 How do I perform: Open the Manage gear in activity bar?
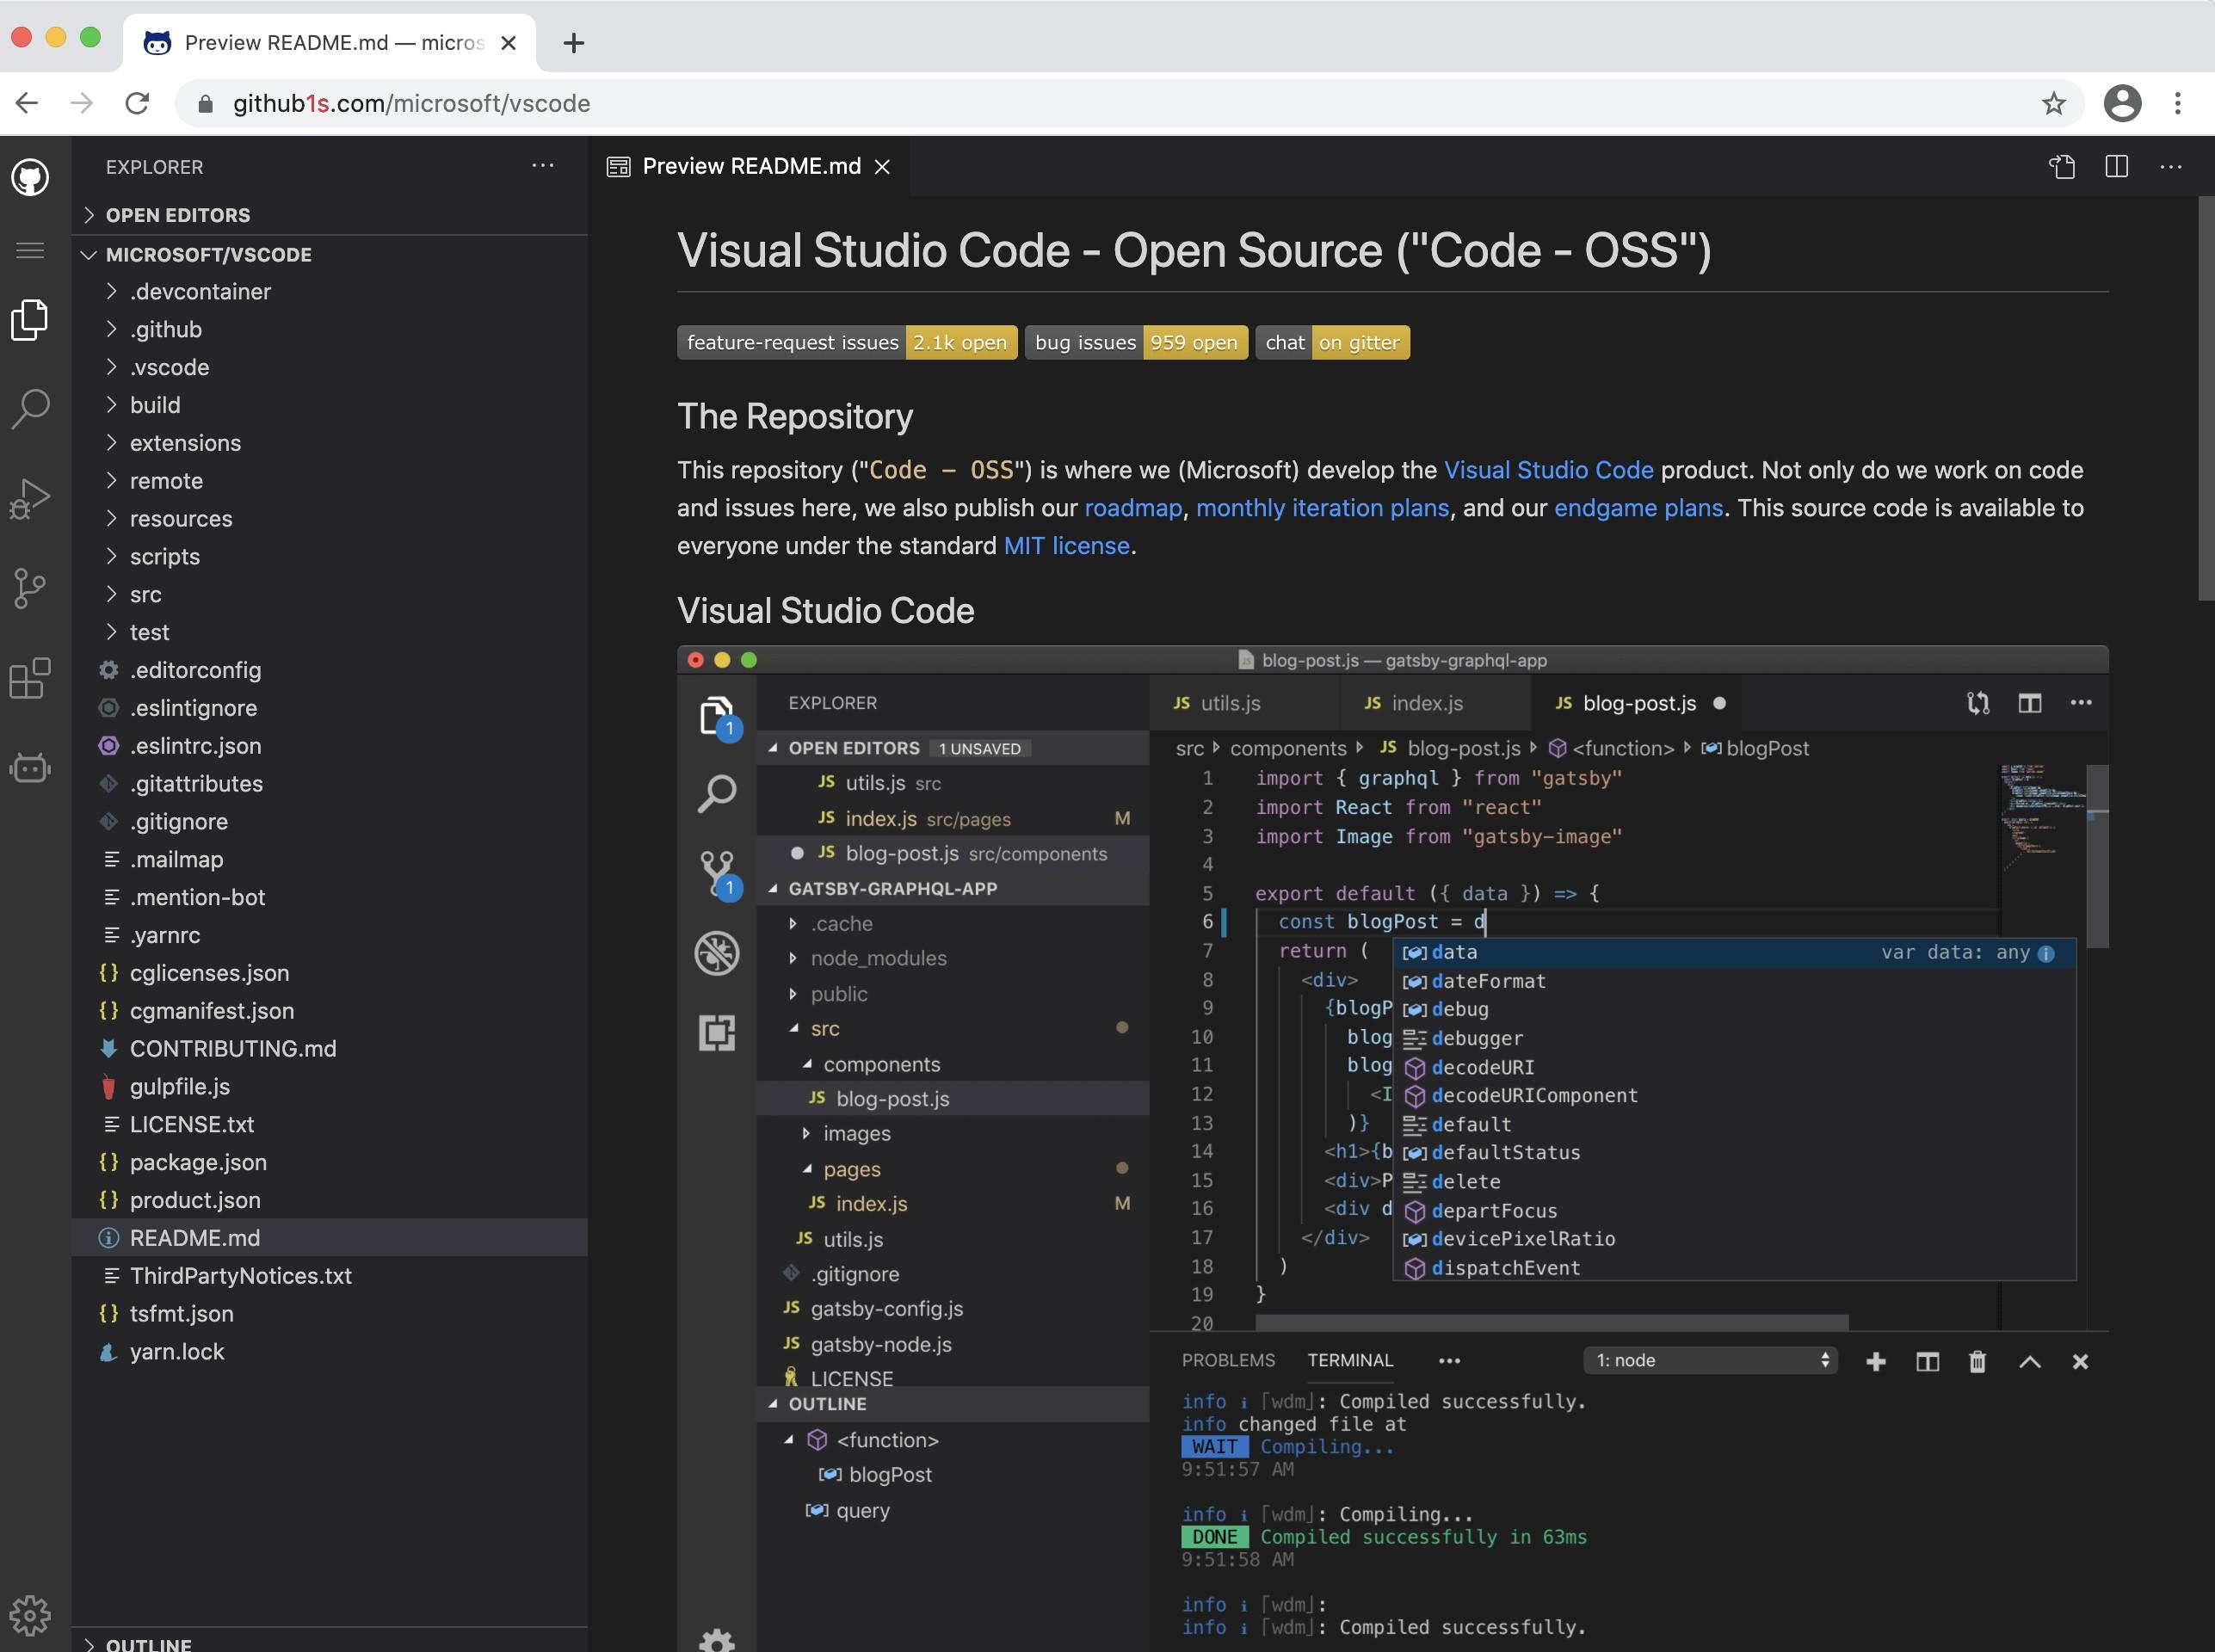pyautogui.click(x=30, y=1614)
